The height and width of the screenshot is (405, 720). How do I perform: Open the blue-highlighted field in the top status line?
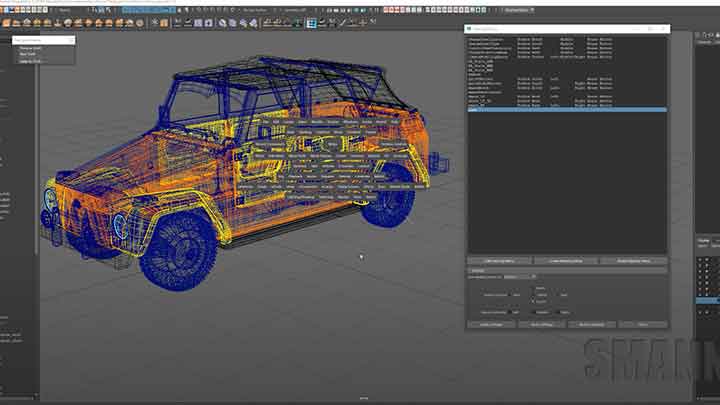[x=148, y=10]
